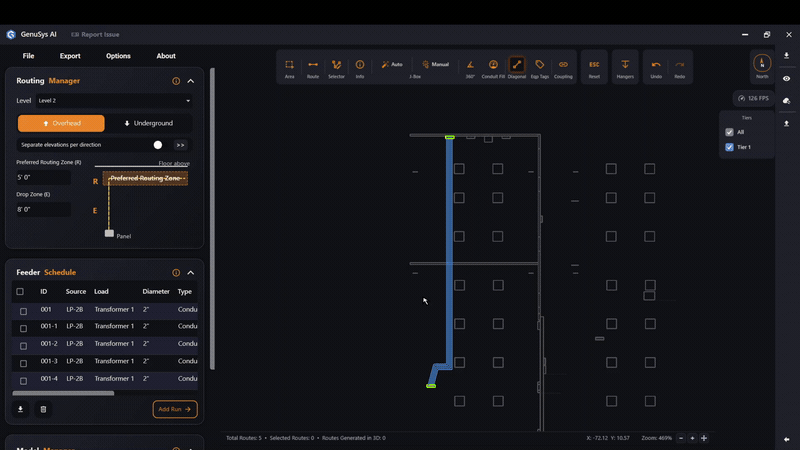Show Eqp Tags

539,68
